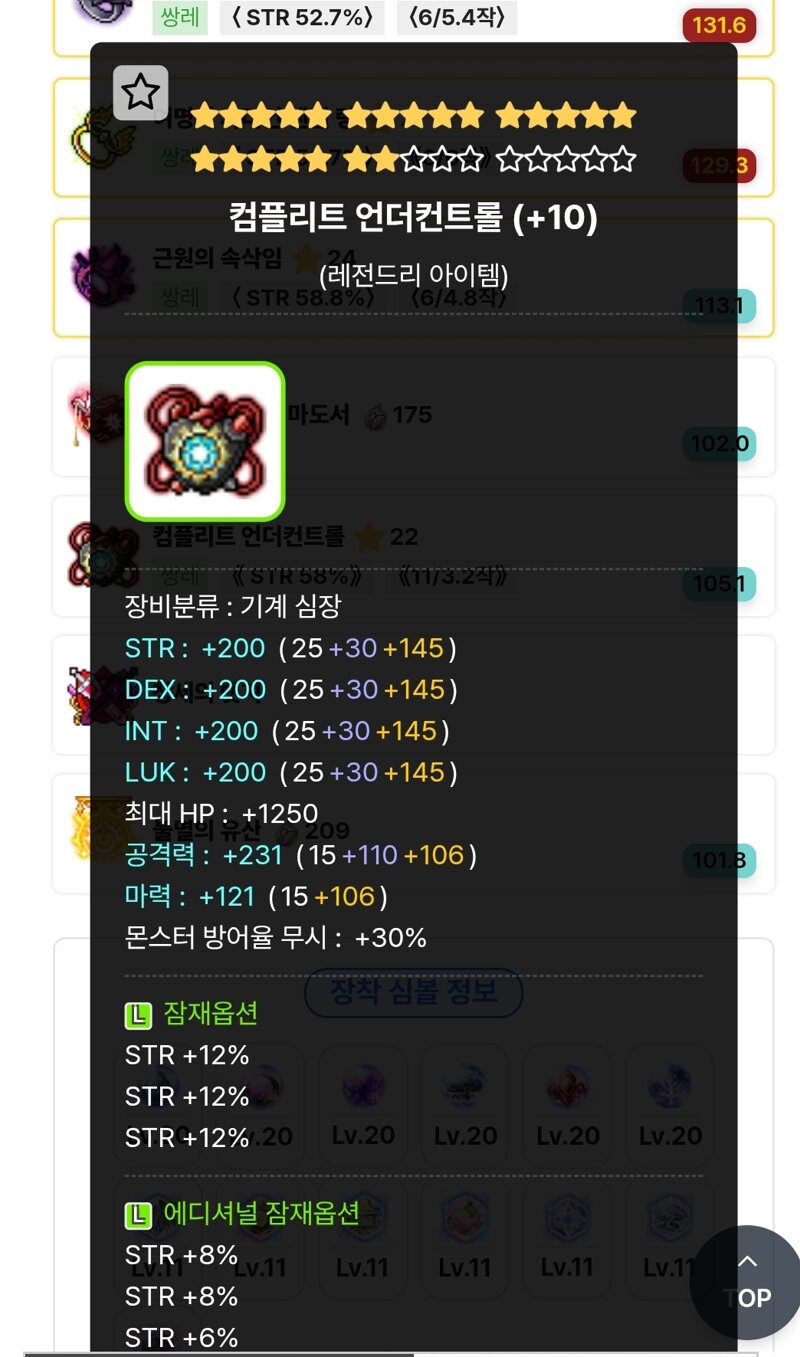The height and width of the screenshot is (1357, 800).
Task: Tap the 131.6 score badge
Action: tap(719, 25)
